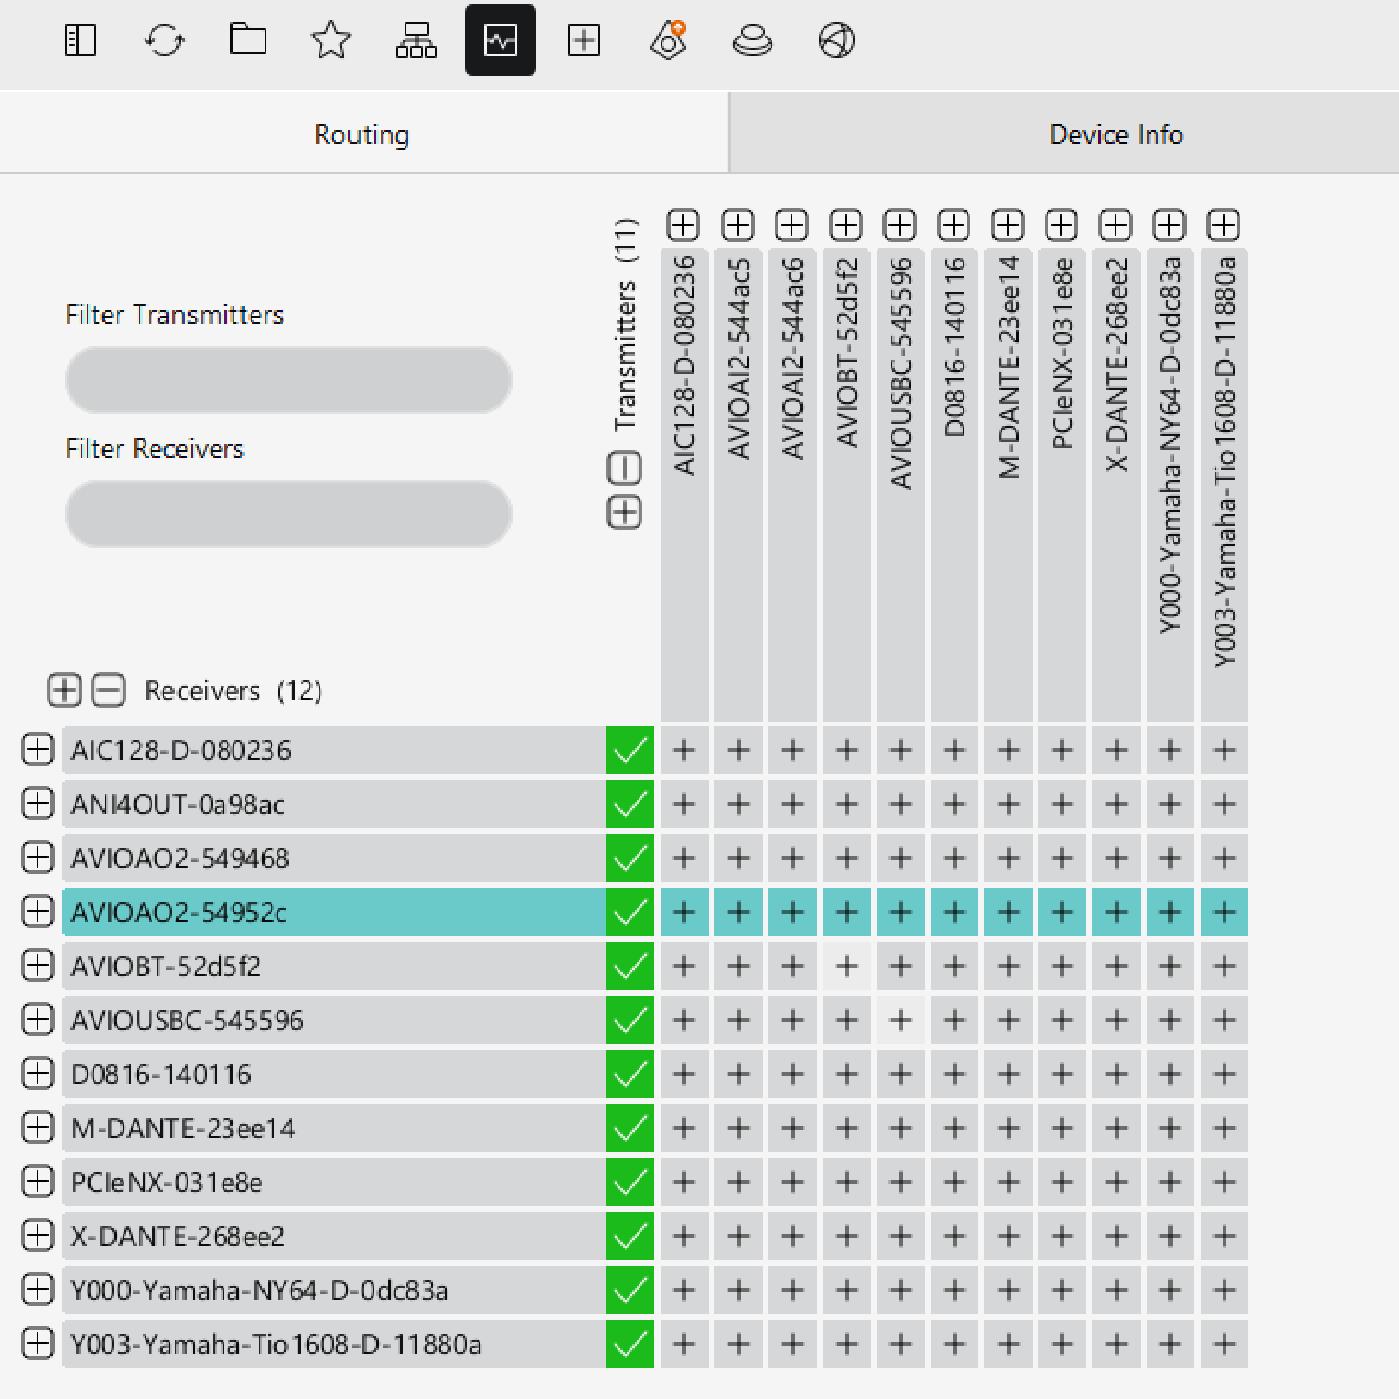Click the Filter Transmitters input field
Viewport: 1399px width, 1399px height.
tap(289, 380)
